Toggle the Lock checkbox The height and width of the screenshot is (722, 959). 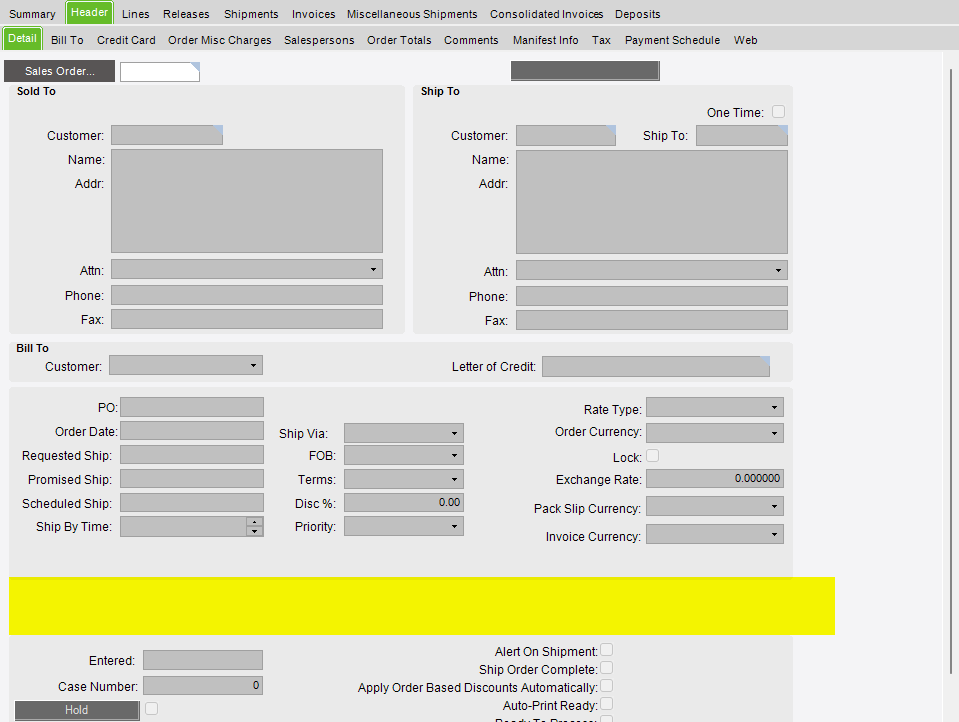click(653, 456)
